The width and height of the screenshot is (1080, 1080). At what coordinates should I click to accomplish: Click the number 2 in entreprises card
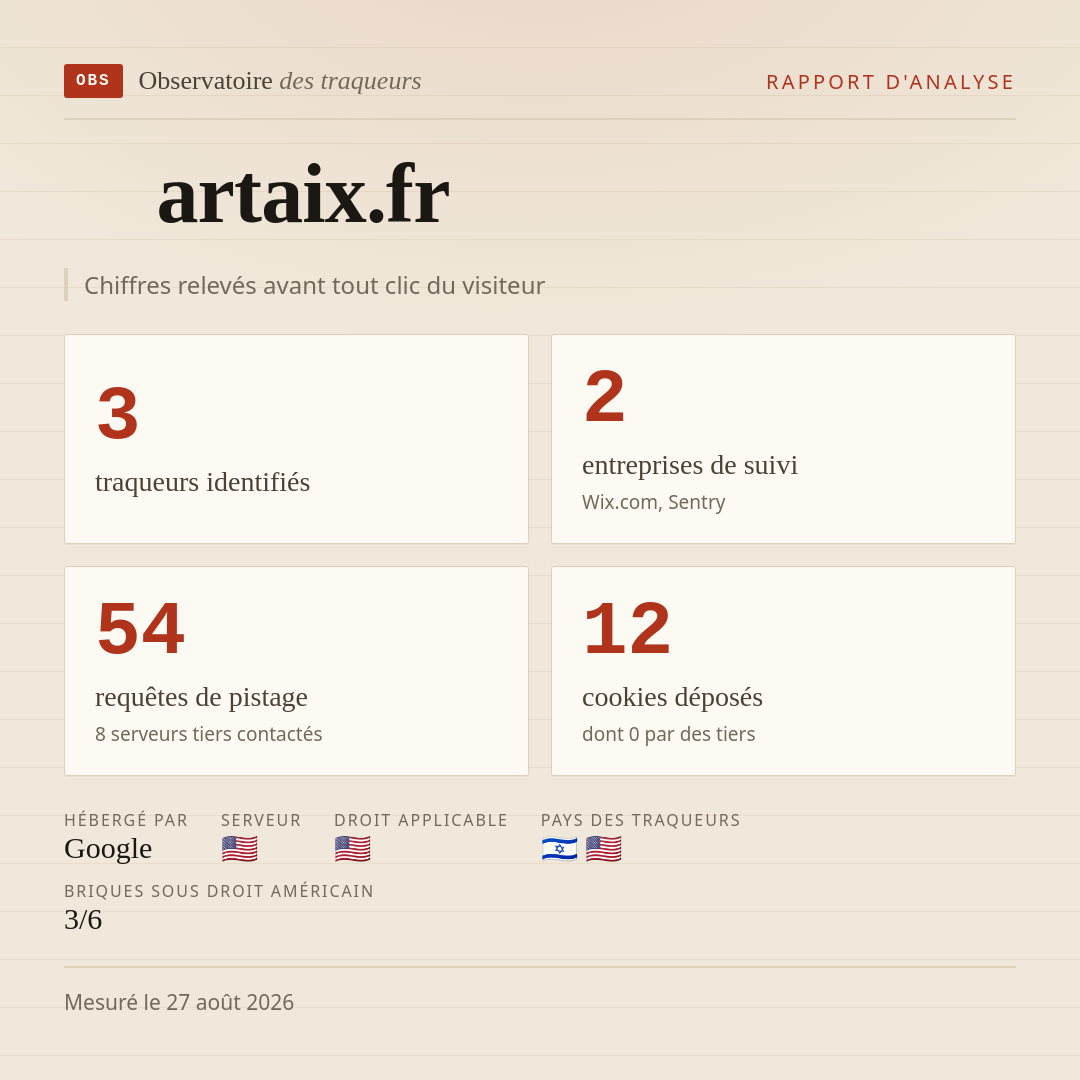604,397
